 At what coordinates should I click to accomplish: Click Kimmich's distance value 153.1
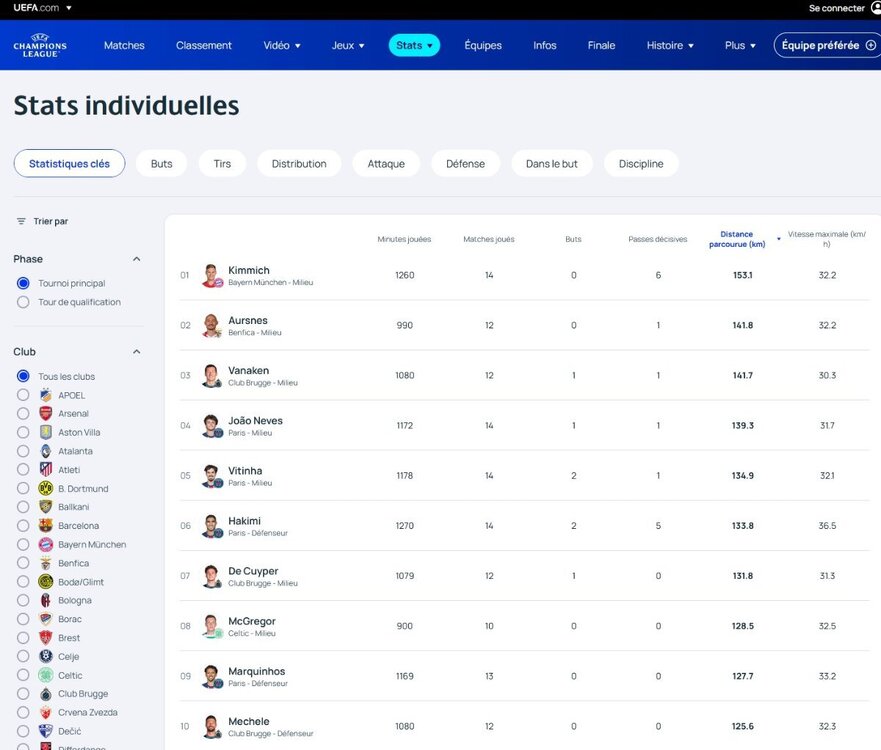click(x=742, y=275)
